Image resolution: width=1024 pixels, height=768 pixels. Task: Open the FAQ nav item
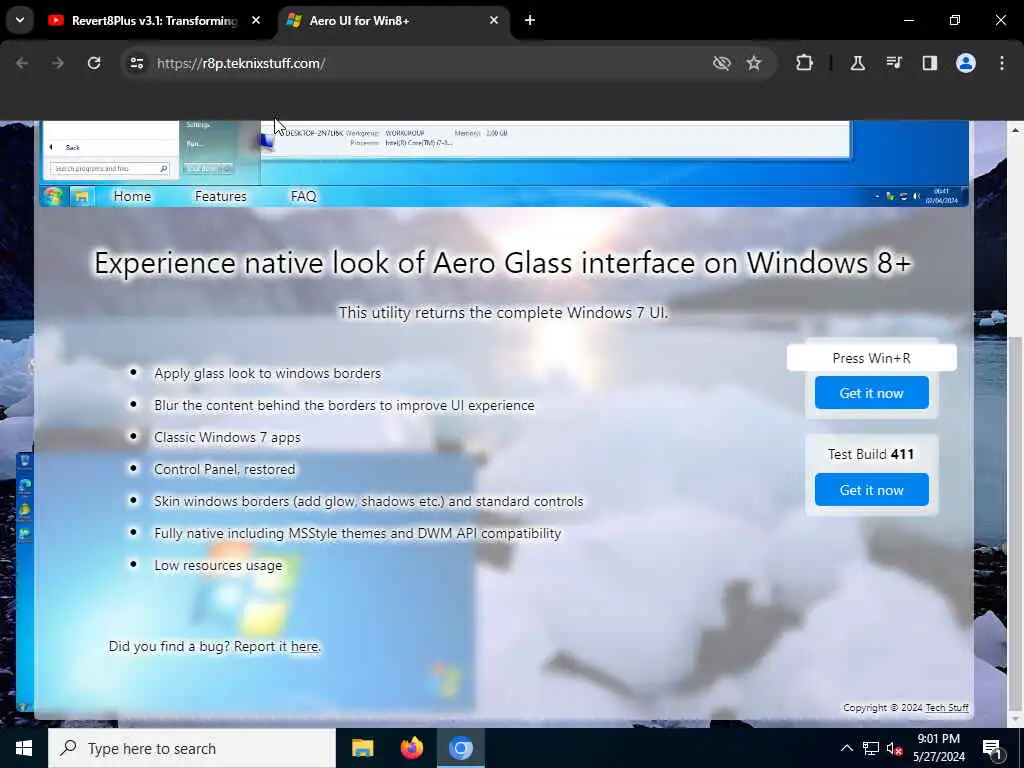point(304,197)
